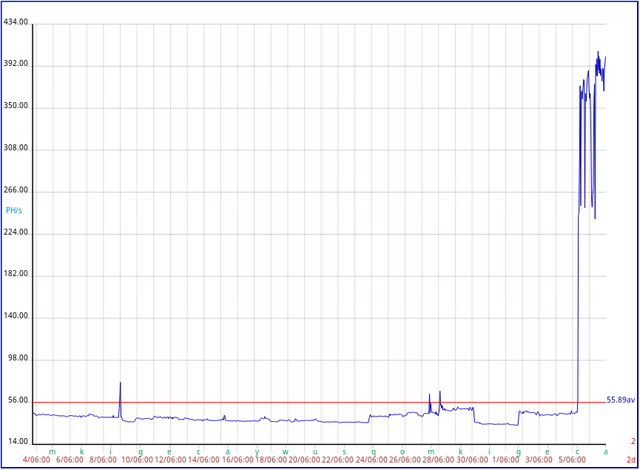Click the 434.00 y-axis label
Image resolution: width=640 pixels, height=470 pixels.
click(x=16, y=22)
